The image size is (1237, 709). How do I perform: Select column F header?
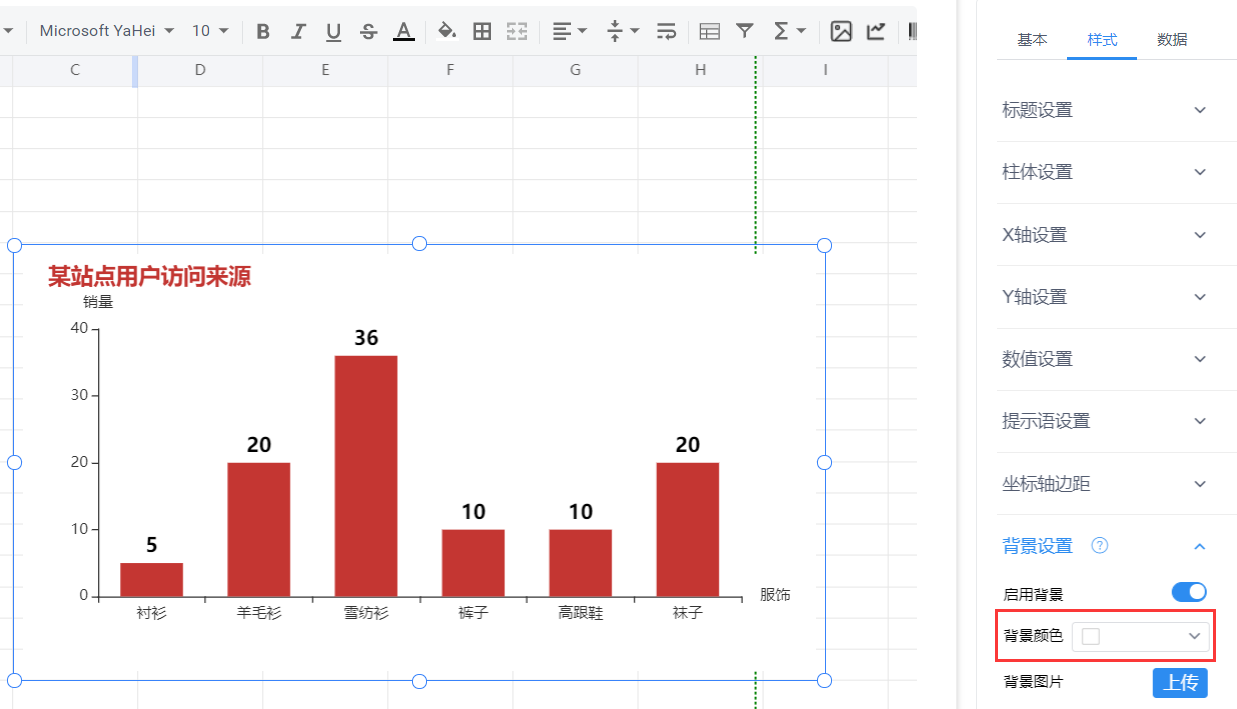450,70
